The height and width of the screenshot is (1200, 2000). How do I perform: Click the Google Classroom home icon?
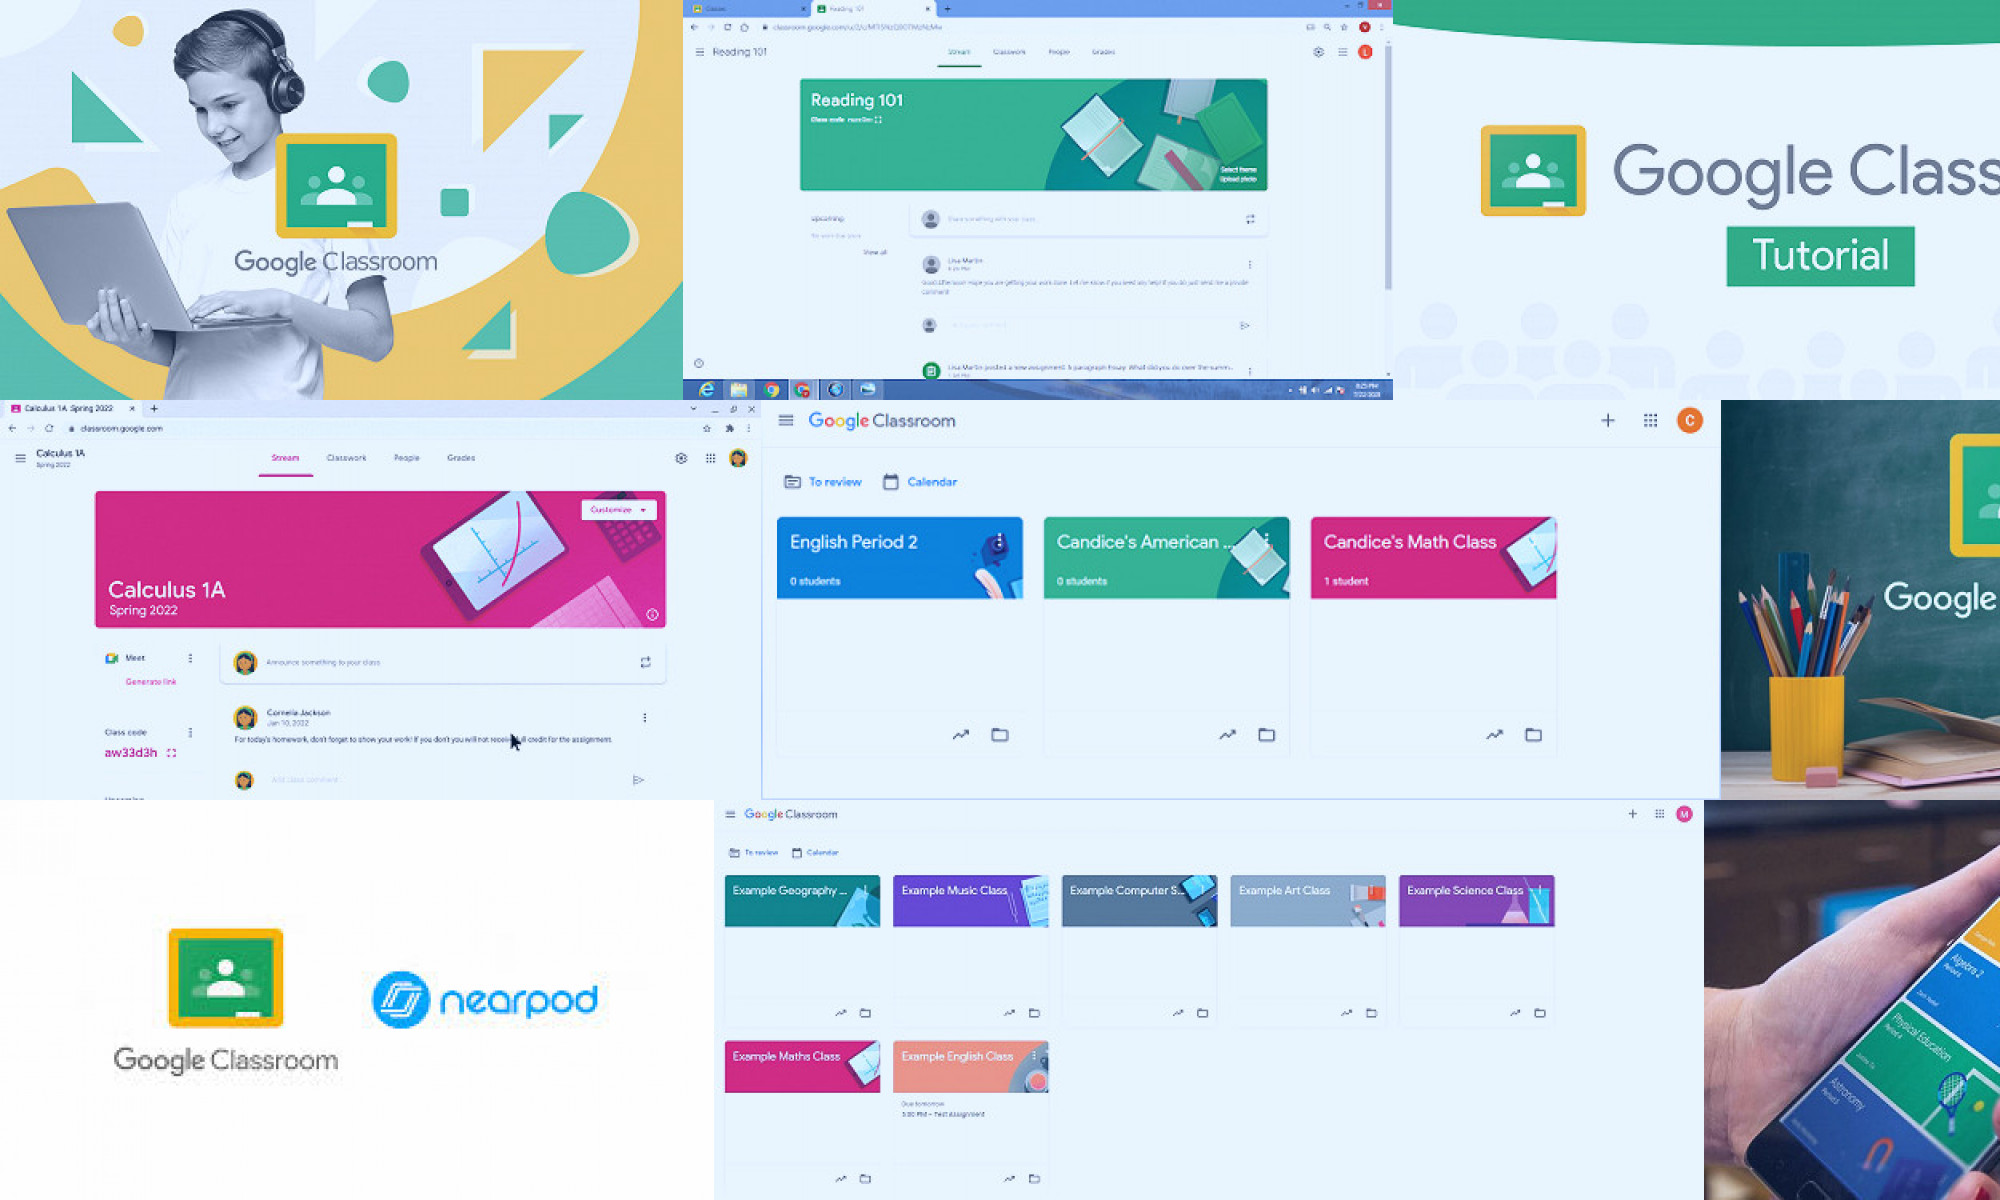[879, 420]
